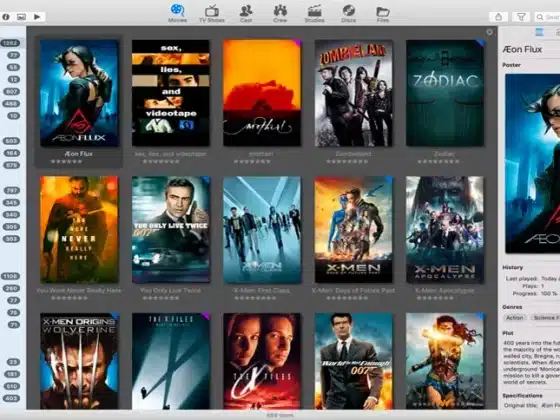This screenshot has height=420, width=560.
Task: Show the Discs section
Action: pyautogui.click(x=349, y=13)
